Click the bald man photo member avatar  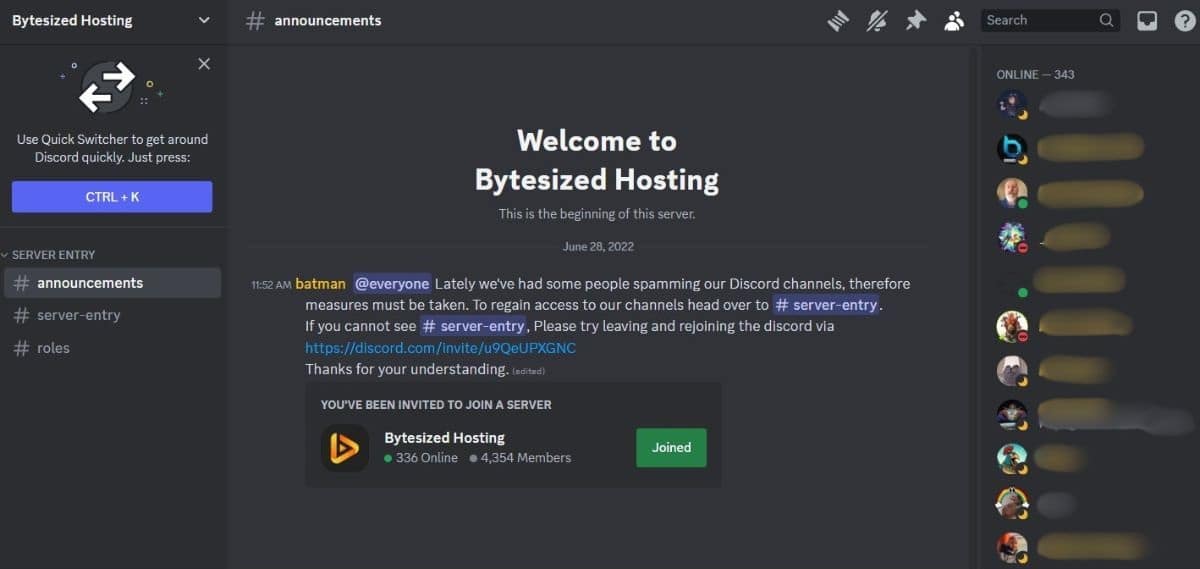click(x=1012, y=193)
